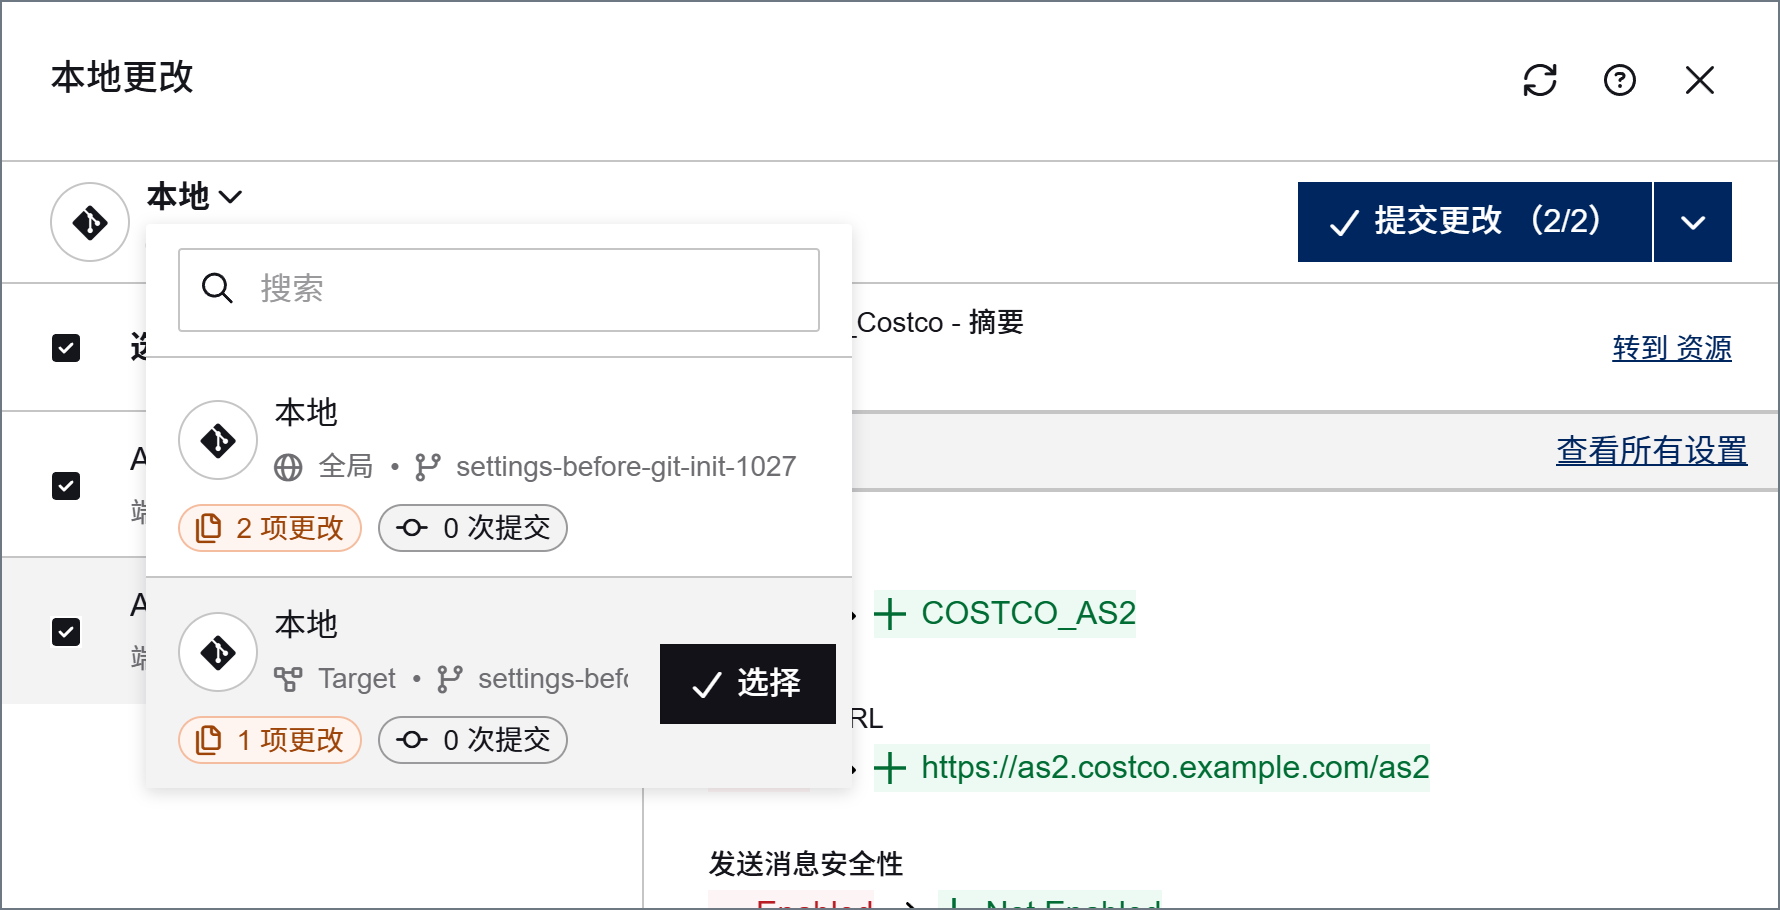Open the 转到 资源 link
The width and height of the screenshot is (1780, 910).
click(x=1672, y=348)
